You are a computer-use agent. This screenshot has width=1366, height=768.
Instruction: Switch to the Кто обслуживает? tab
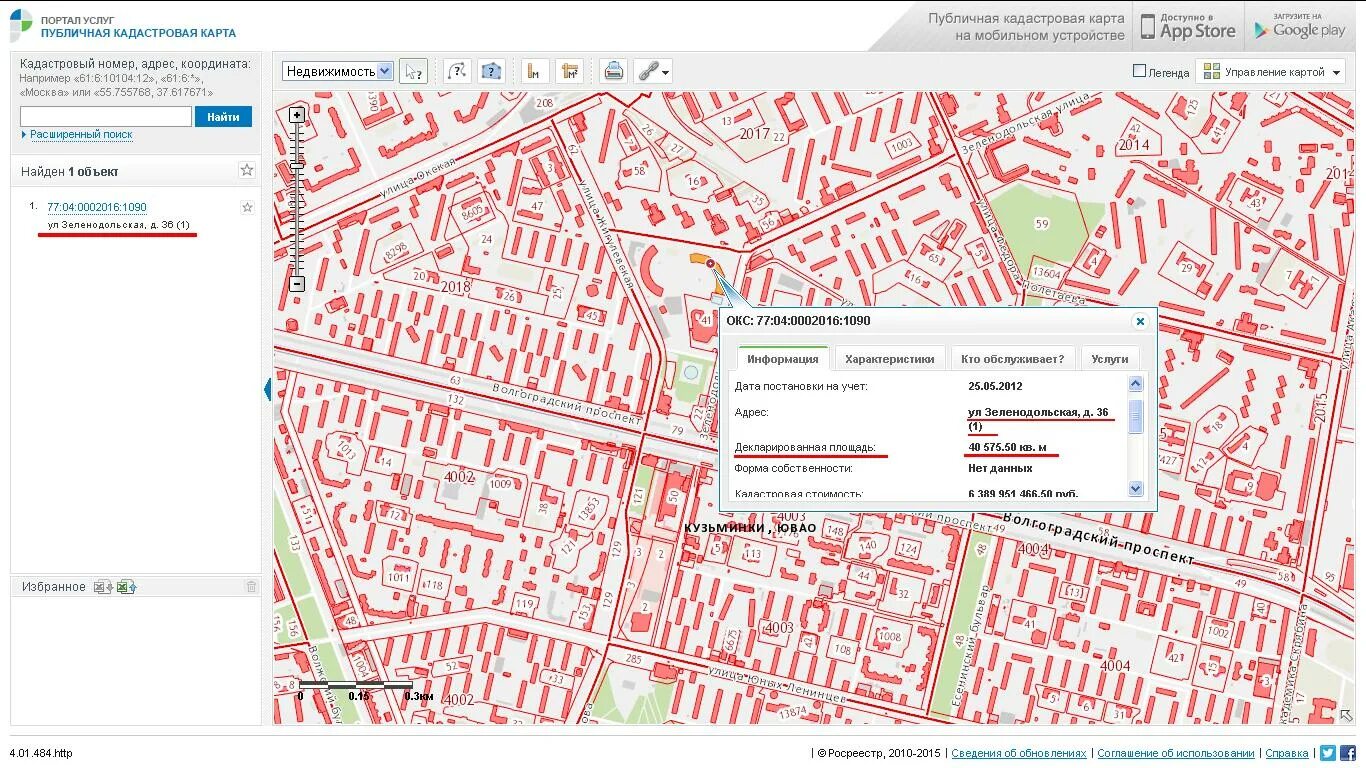[x=1013, y=359]
